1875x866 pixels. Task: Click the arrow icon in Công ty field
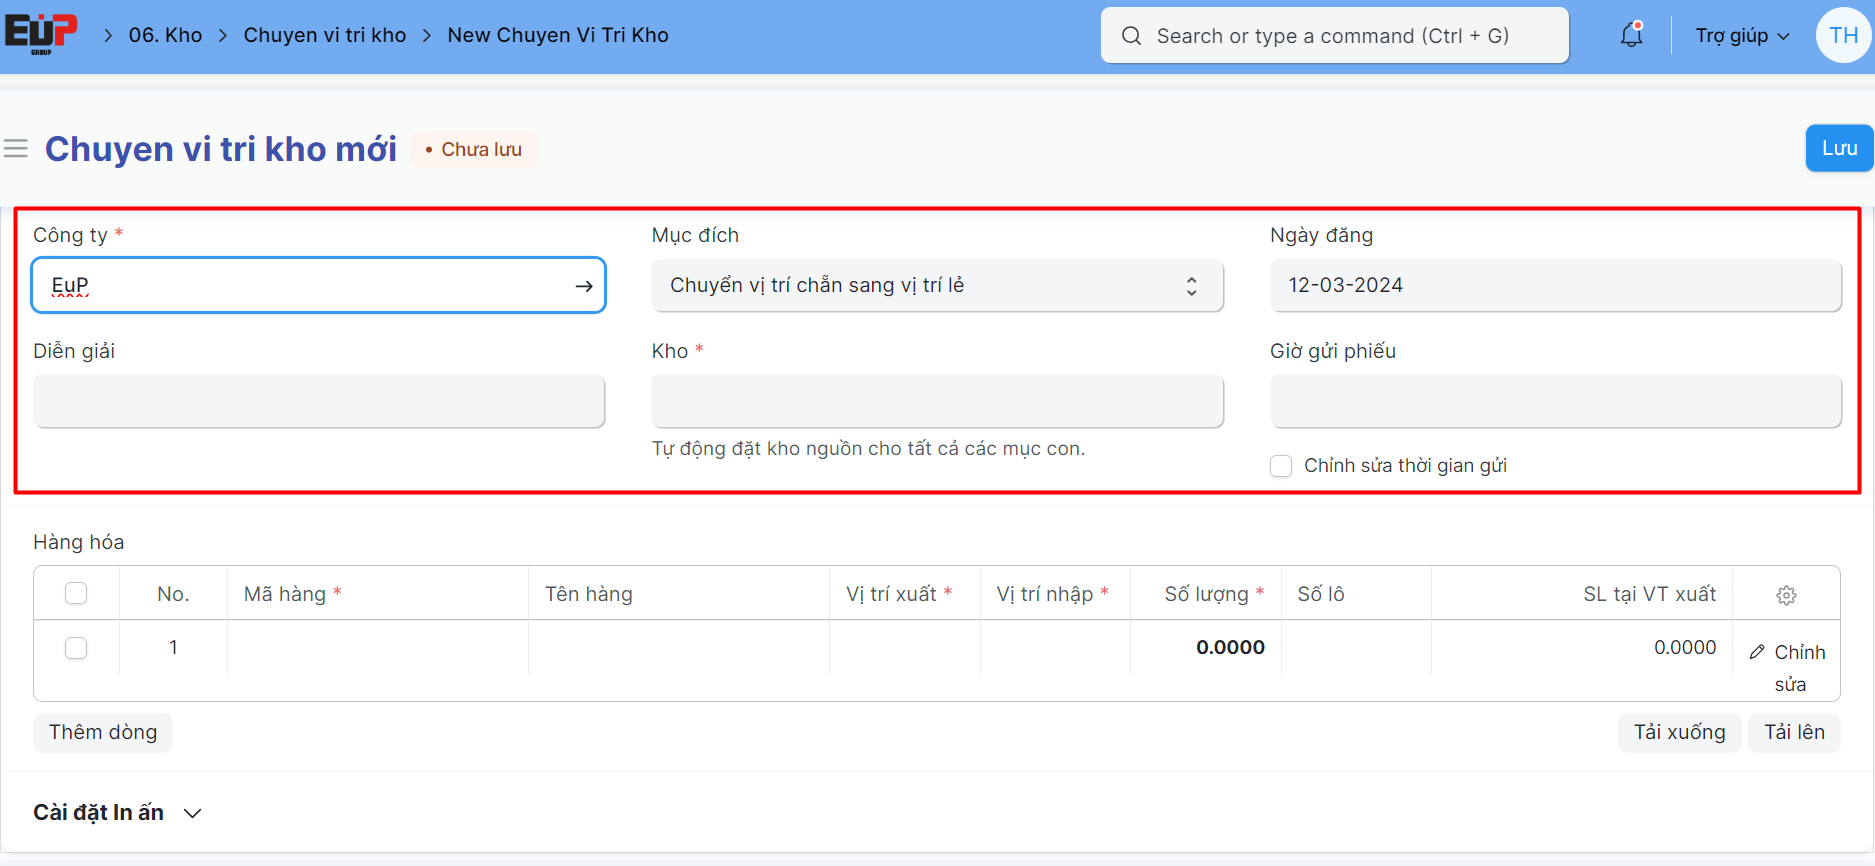pos(584,286)
